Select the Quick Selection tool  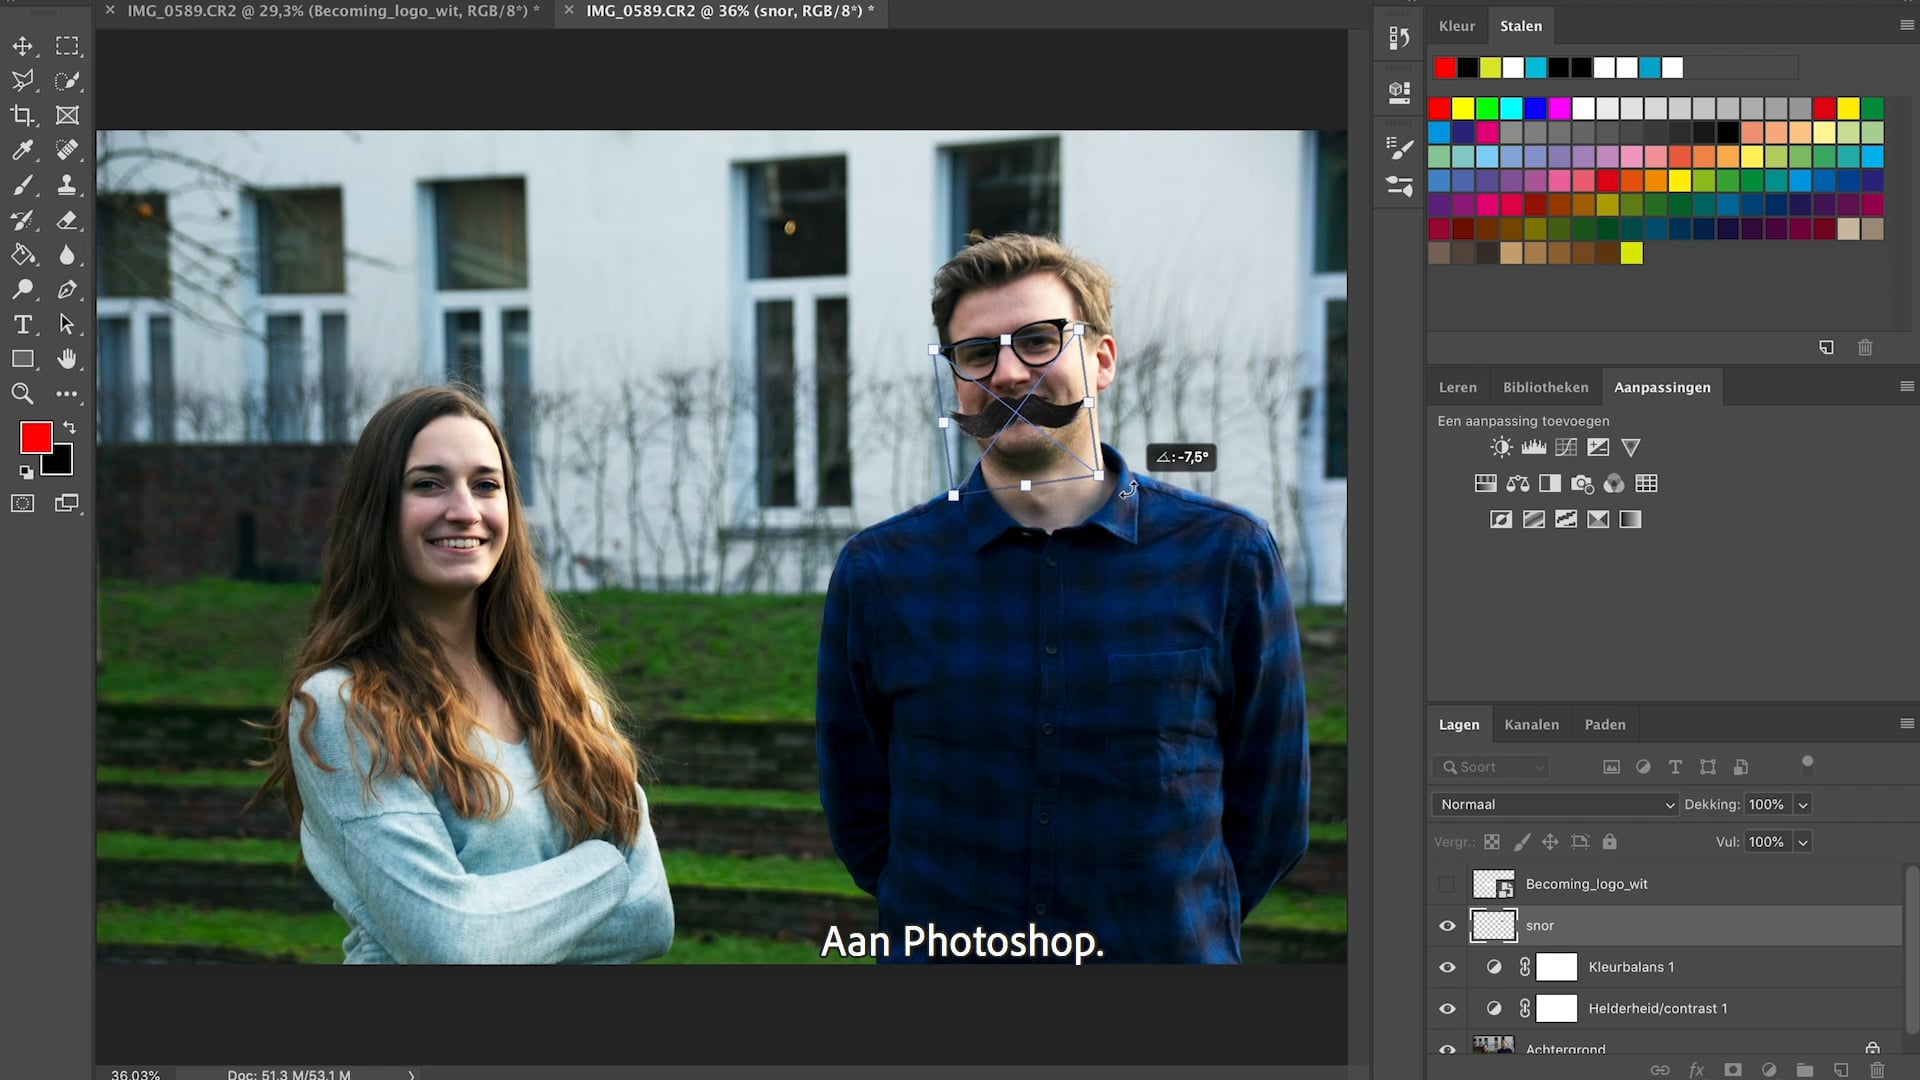(67, 81)
